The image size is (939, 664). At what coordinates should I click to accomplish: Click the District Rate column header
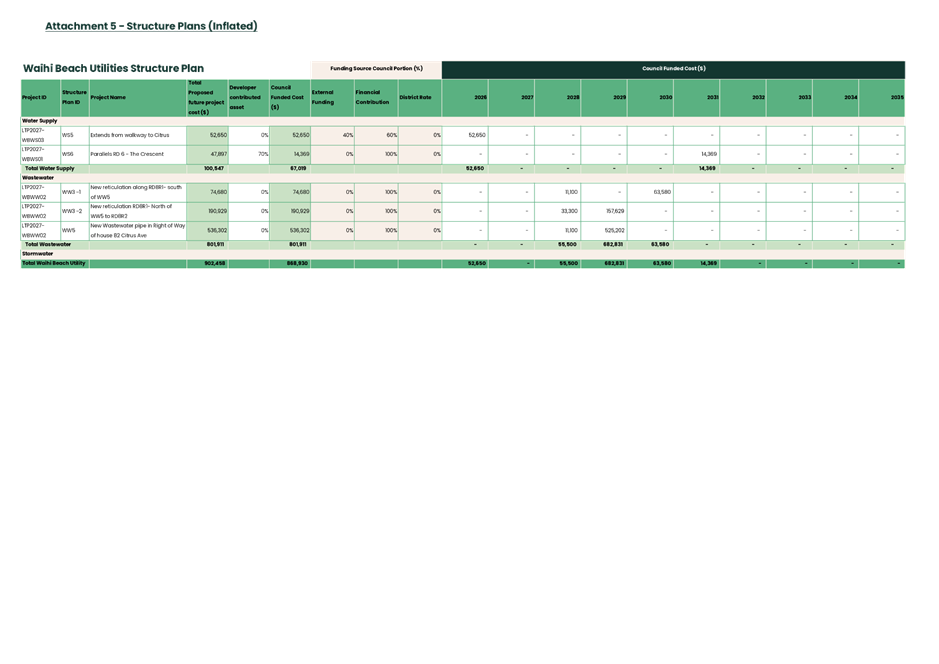415,98
